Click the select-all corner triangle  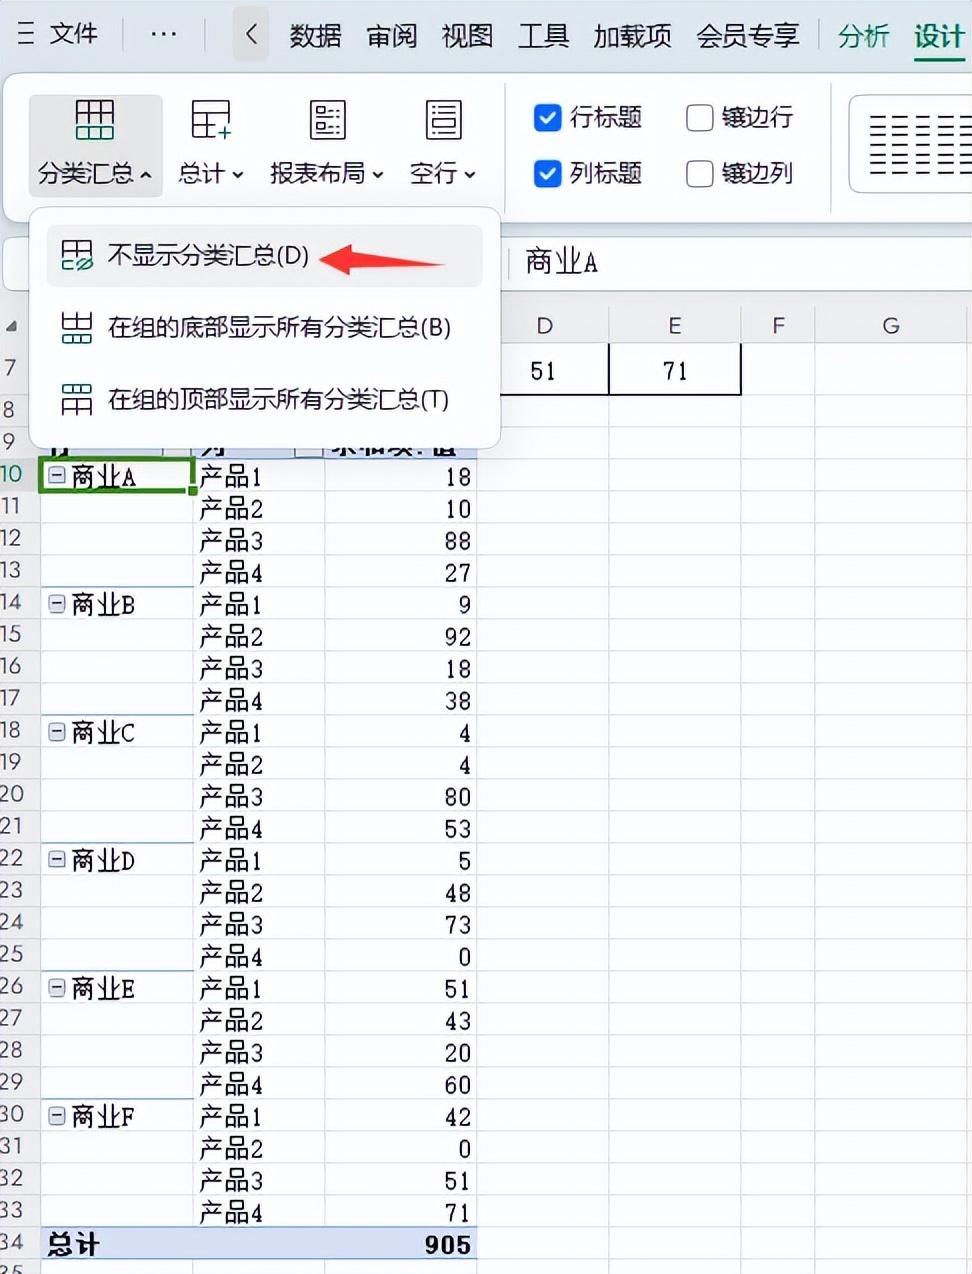pos(11,327)
